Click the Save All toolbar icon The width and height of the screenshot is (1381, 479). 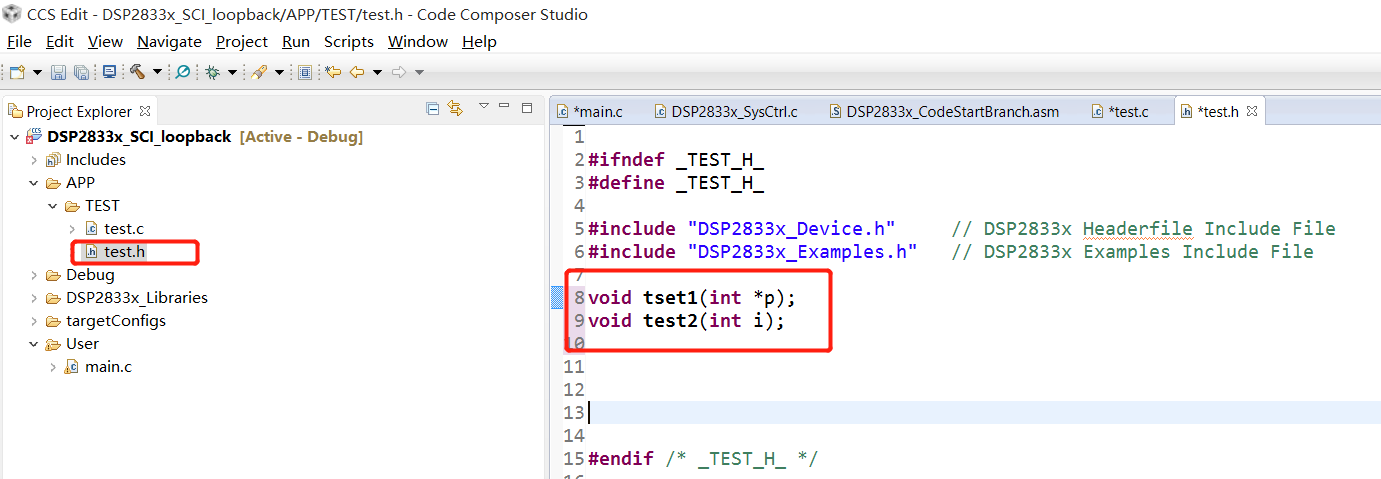click(81, 72)
